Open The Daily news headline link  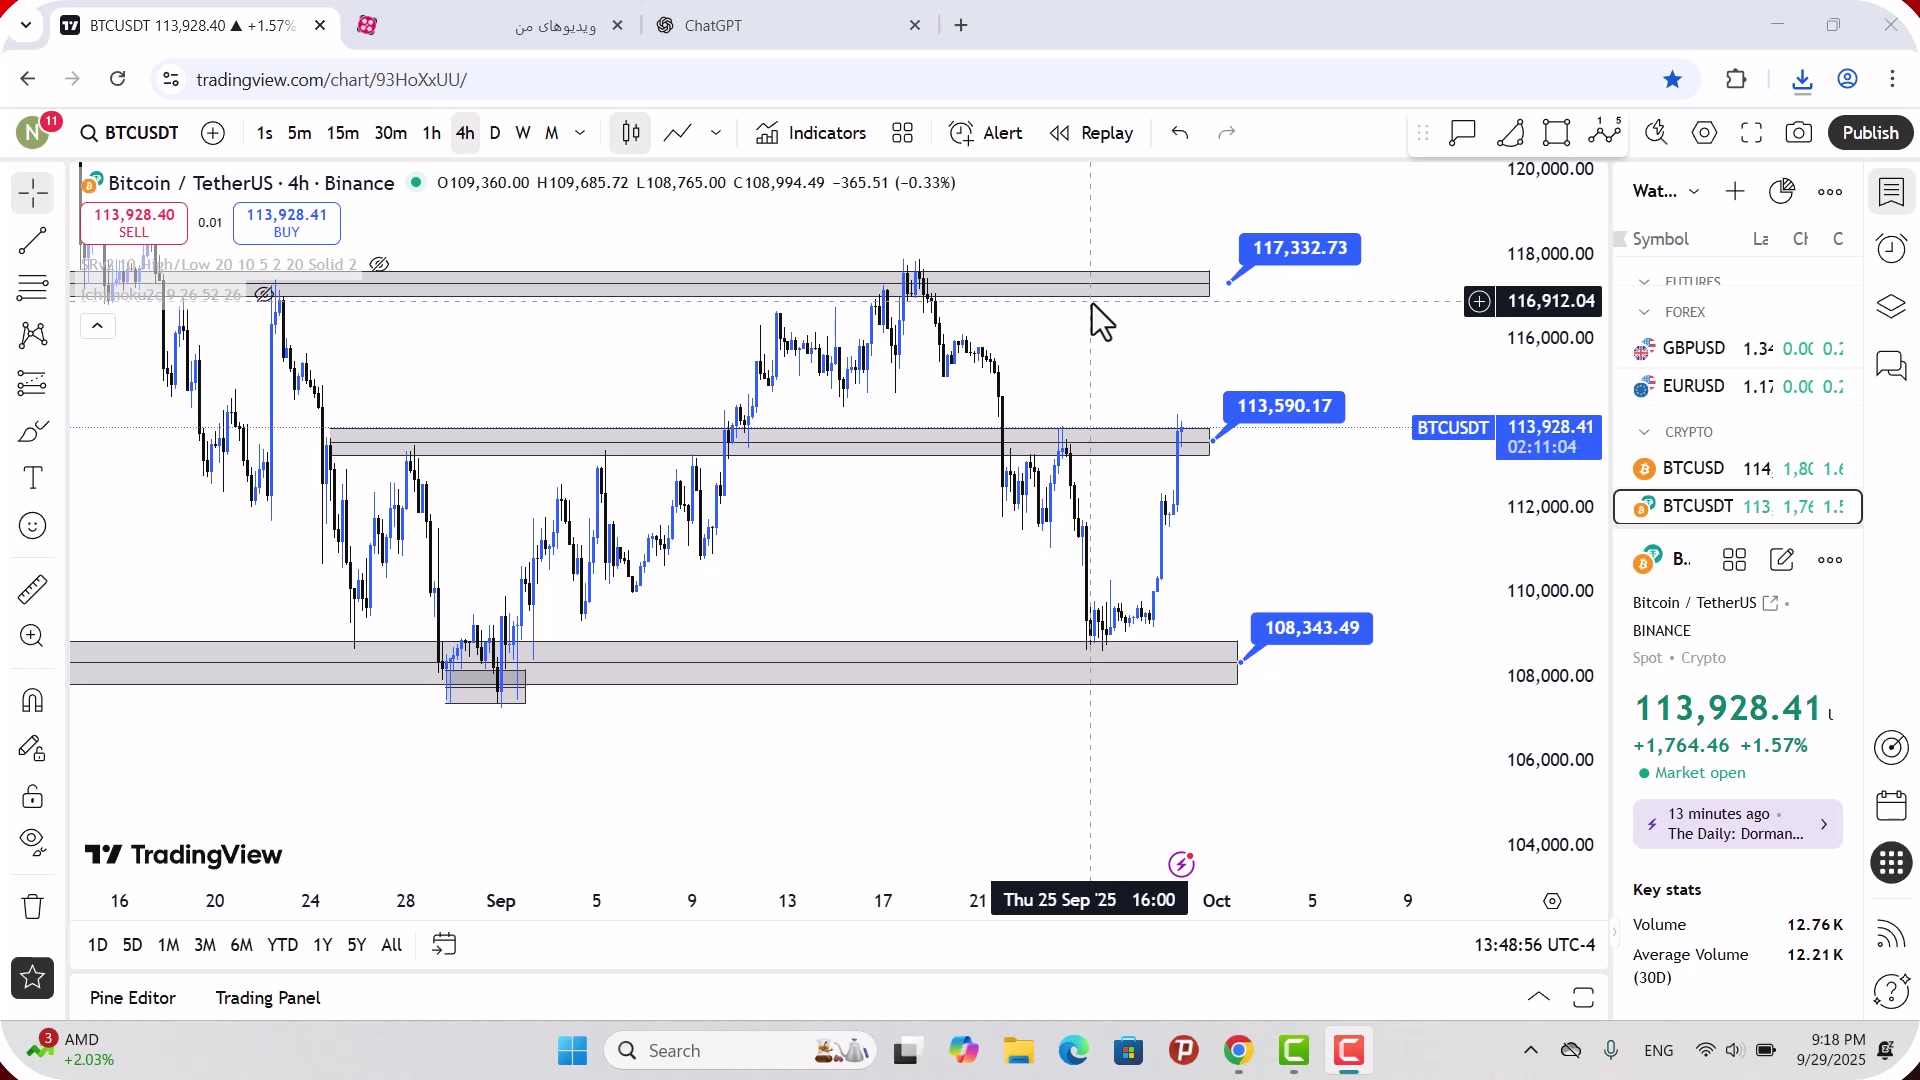click(x=1738, y=824)
